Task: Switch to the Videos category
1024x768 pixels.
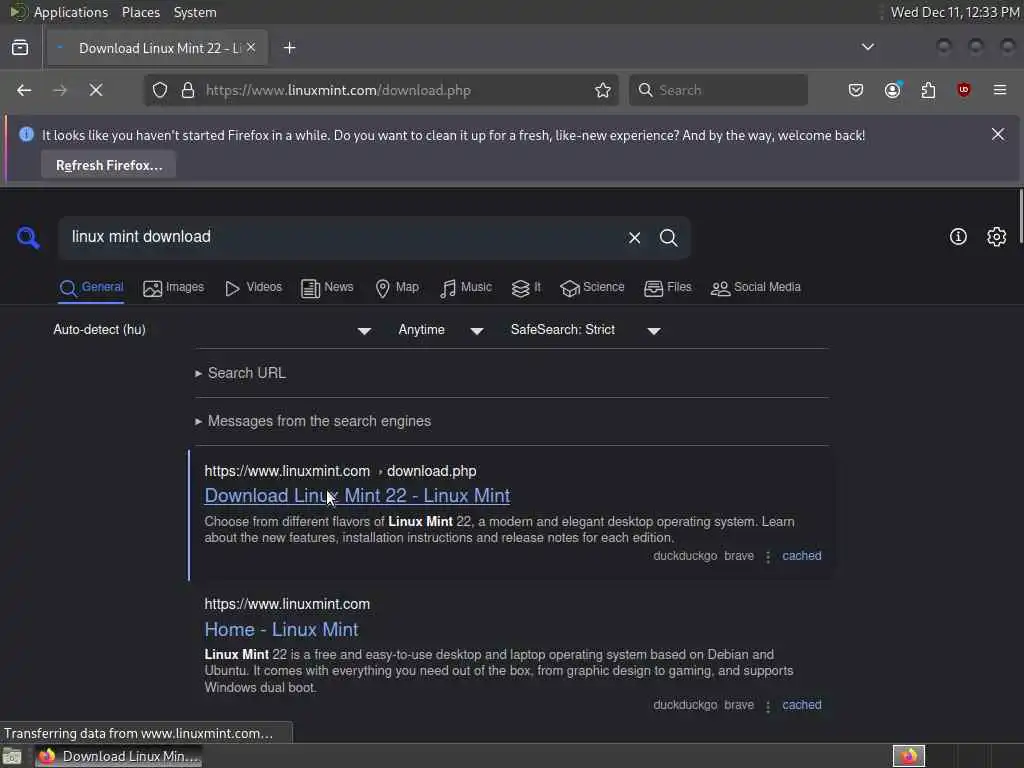Action: [x=253, y=287]
